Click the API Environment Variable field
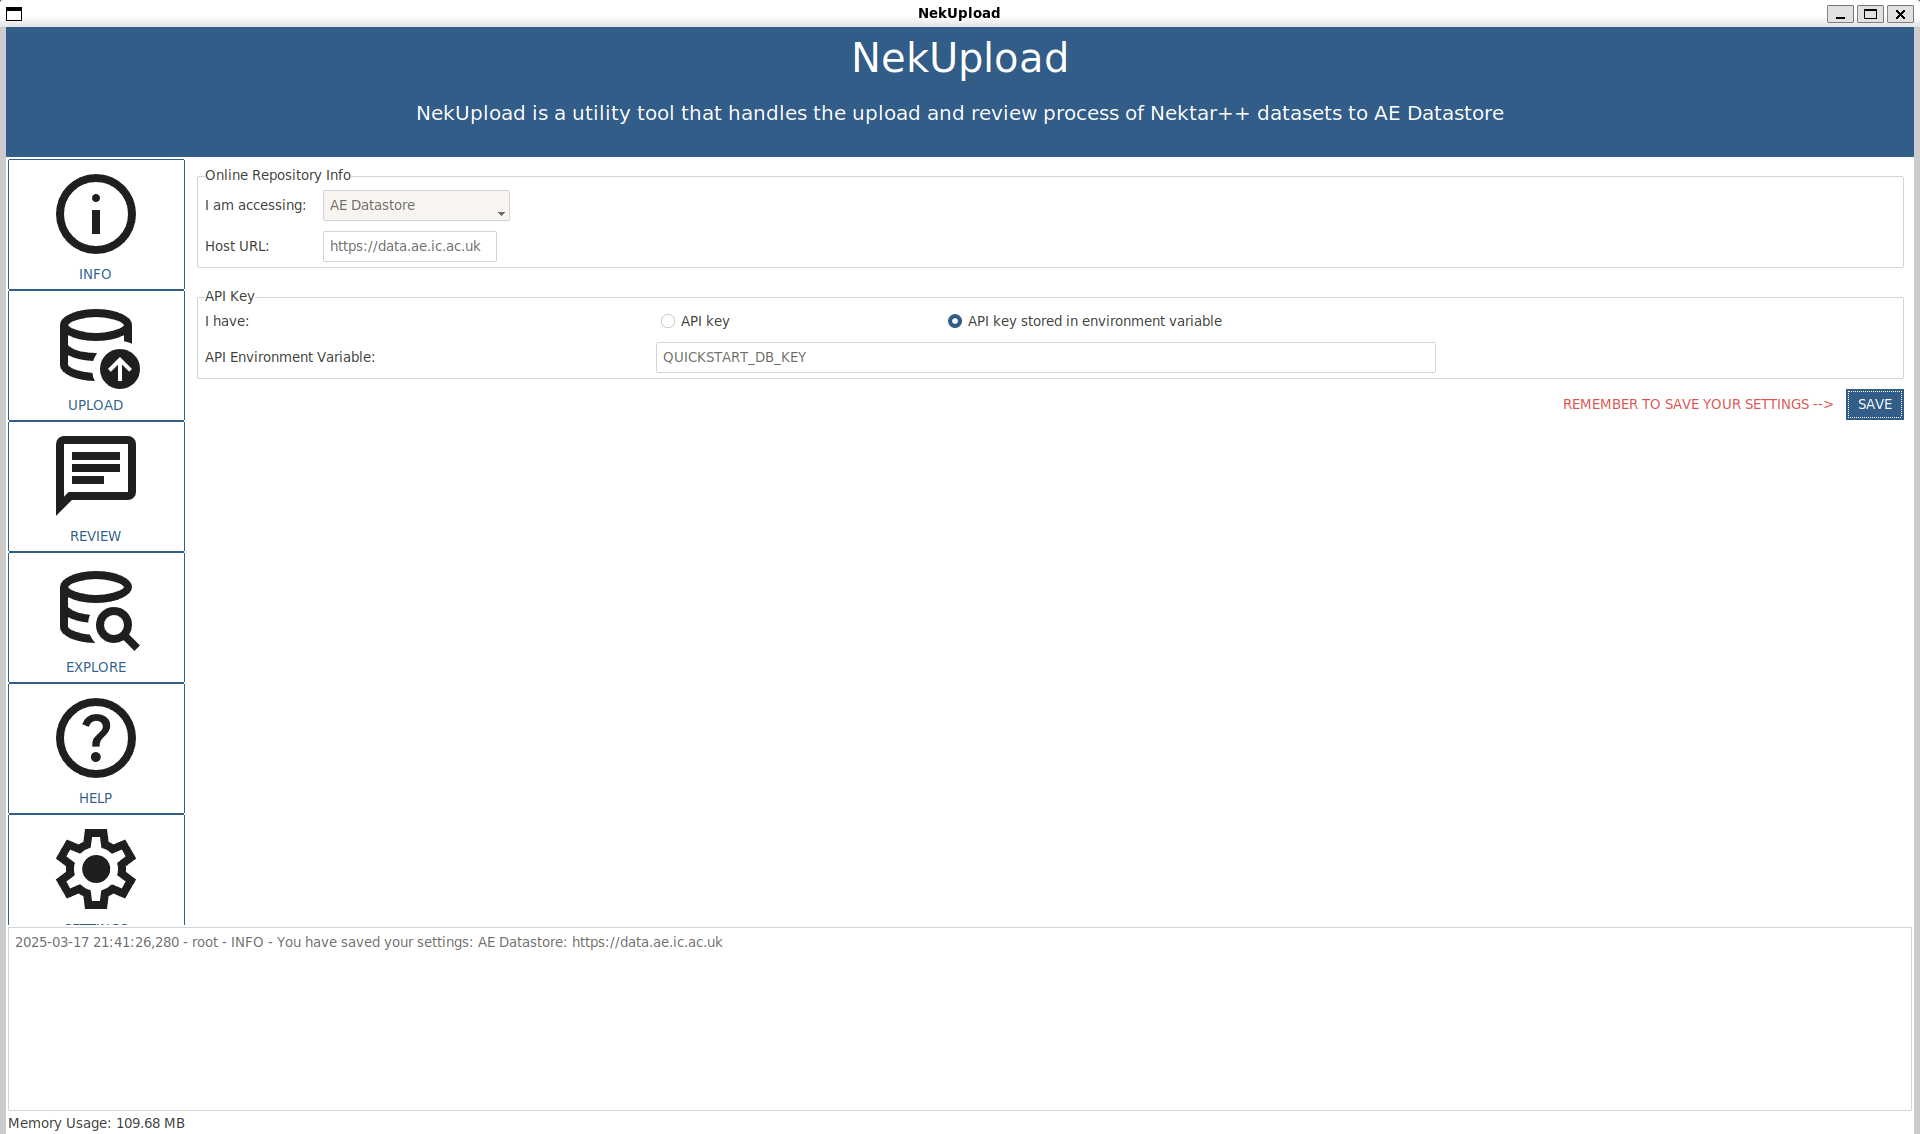Viewport: 1920px width, 1134px height. coord(1045,357)
